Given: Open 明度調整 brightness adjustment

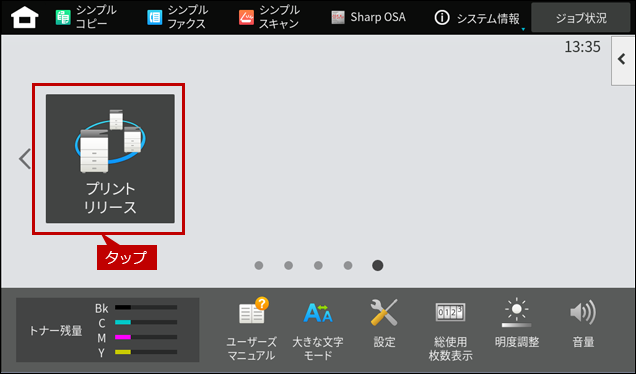Looking at the screenshot, I should 517,324.
